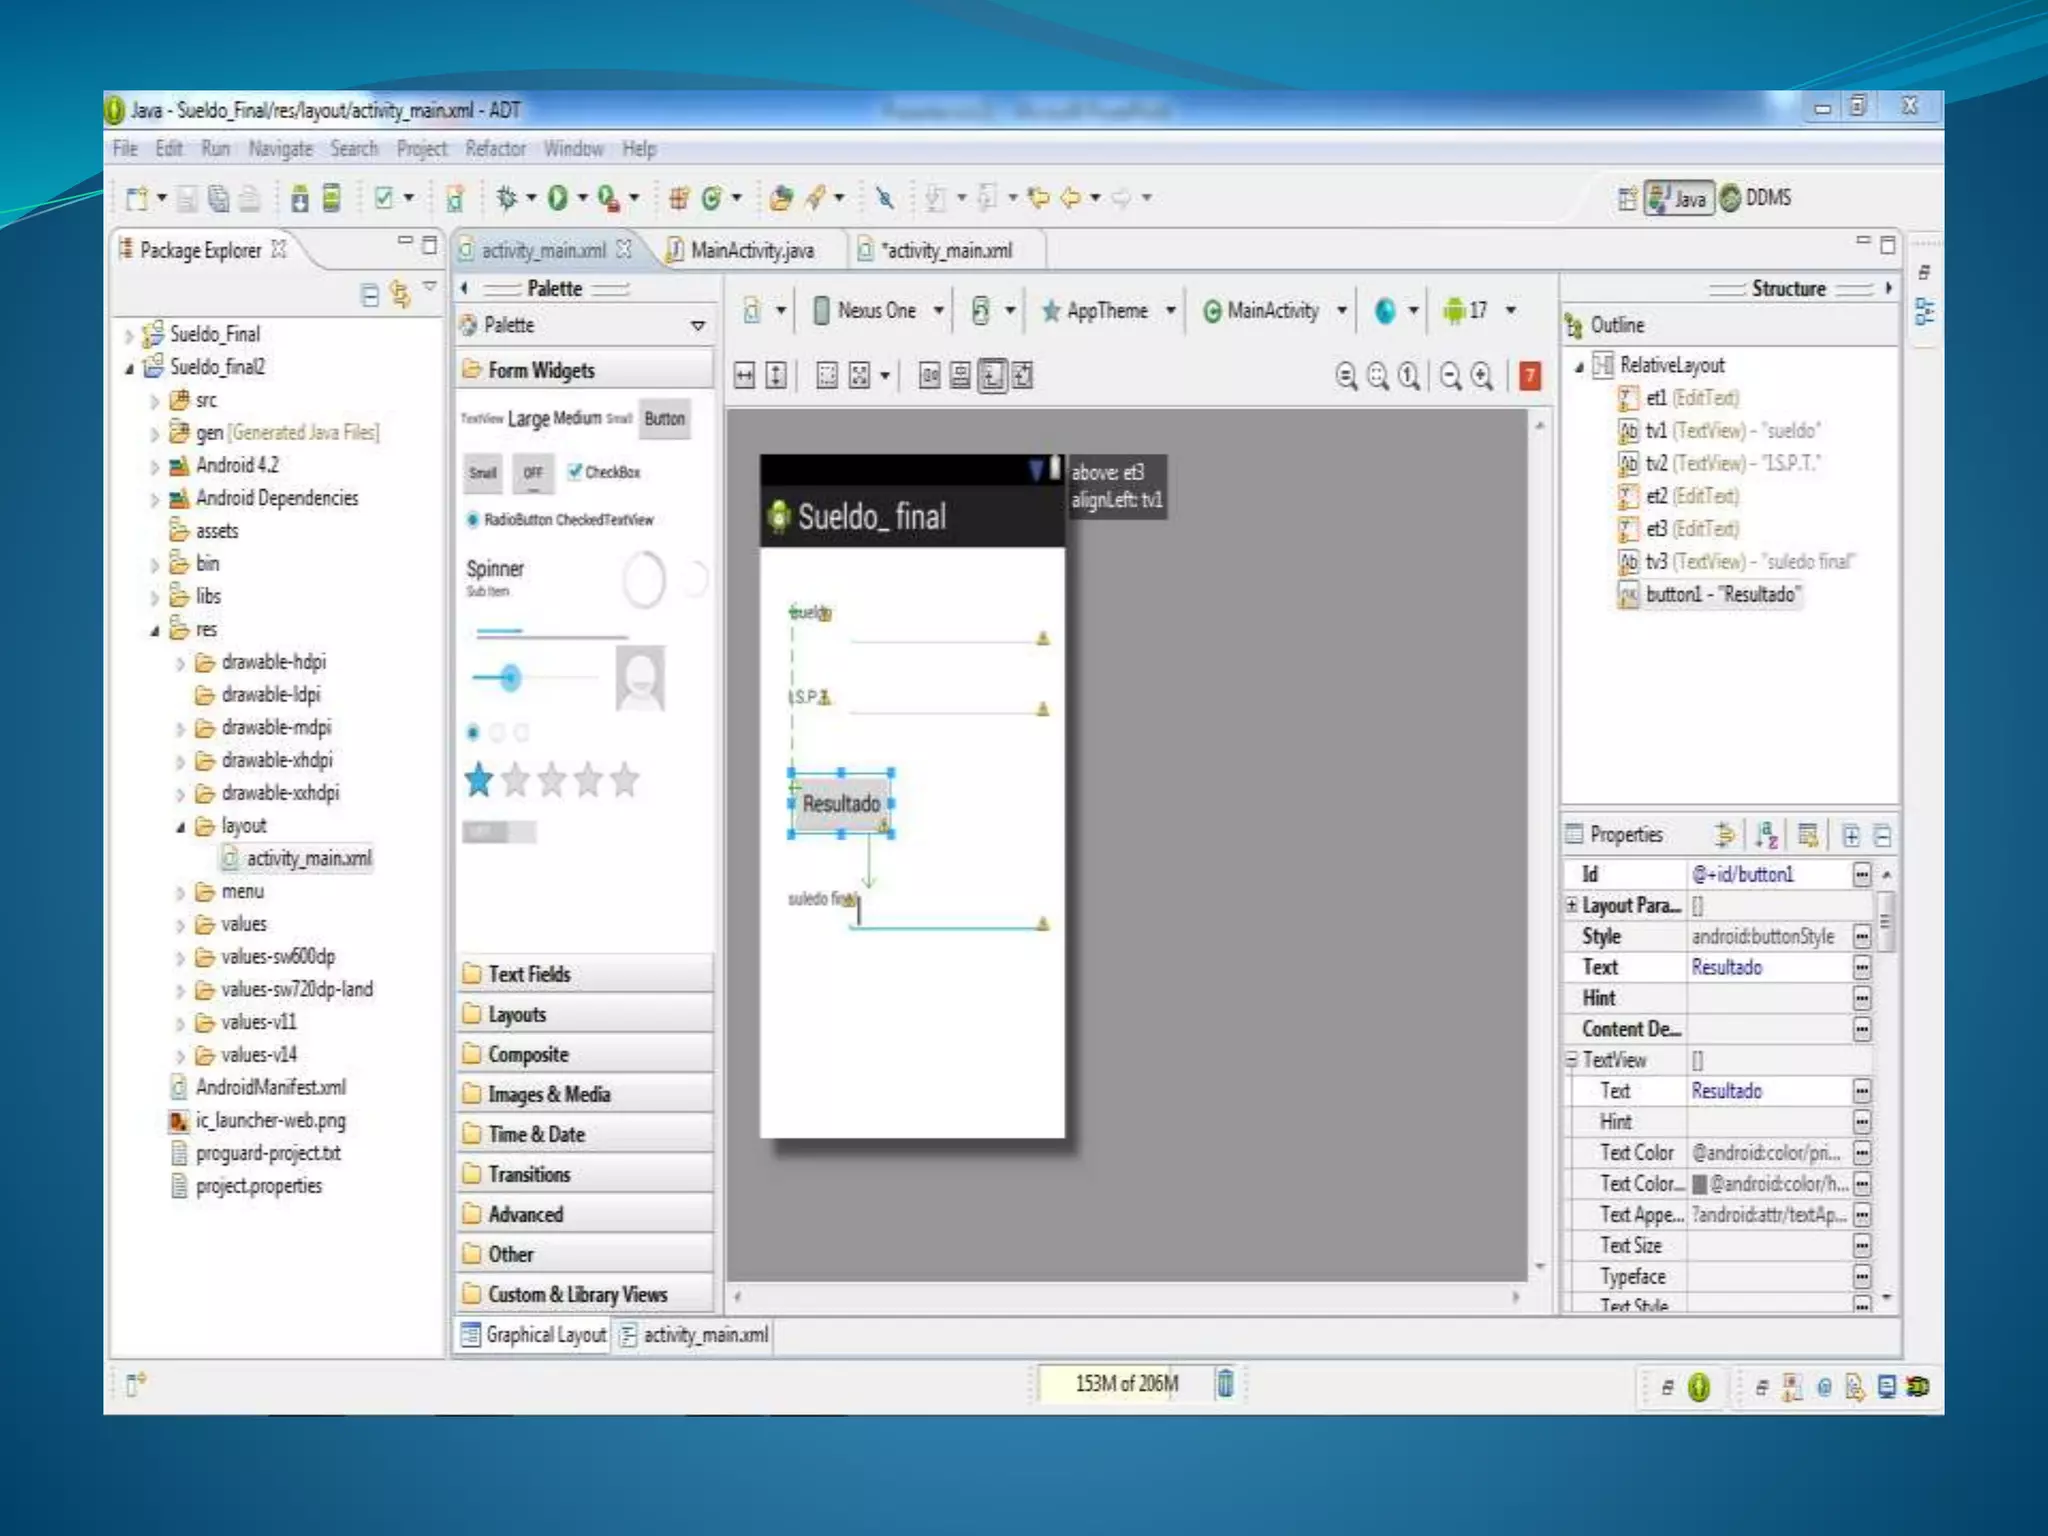
Task: Click the garbage collector trash icon
Action: click(x=1224, y=1383)
